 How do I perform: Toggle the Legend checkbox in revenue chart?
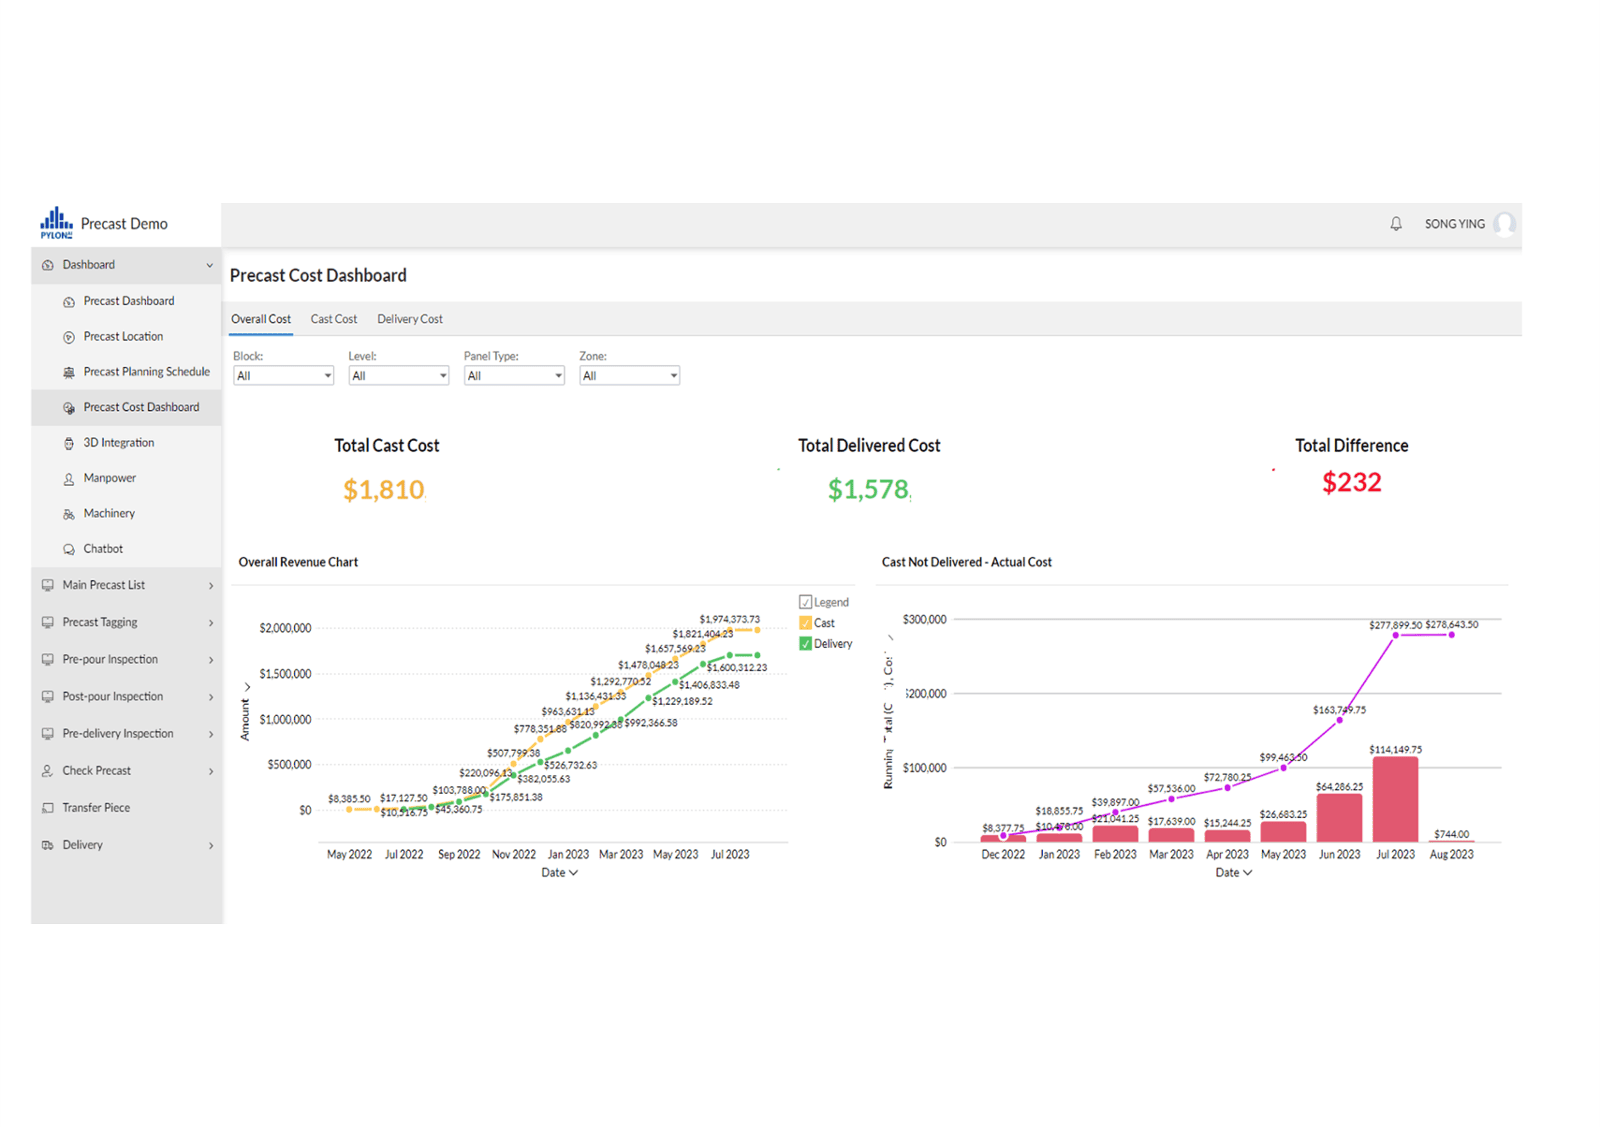click(805, 602)
